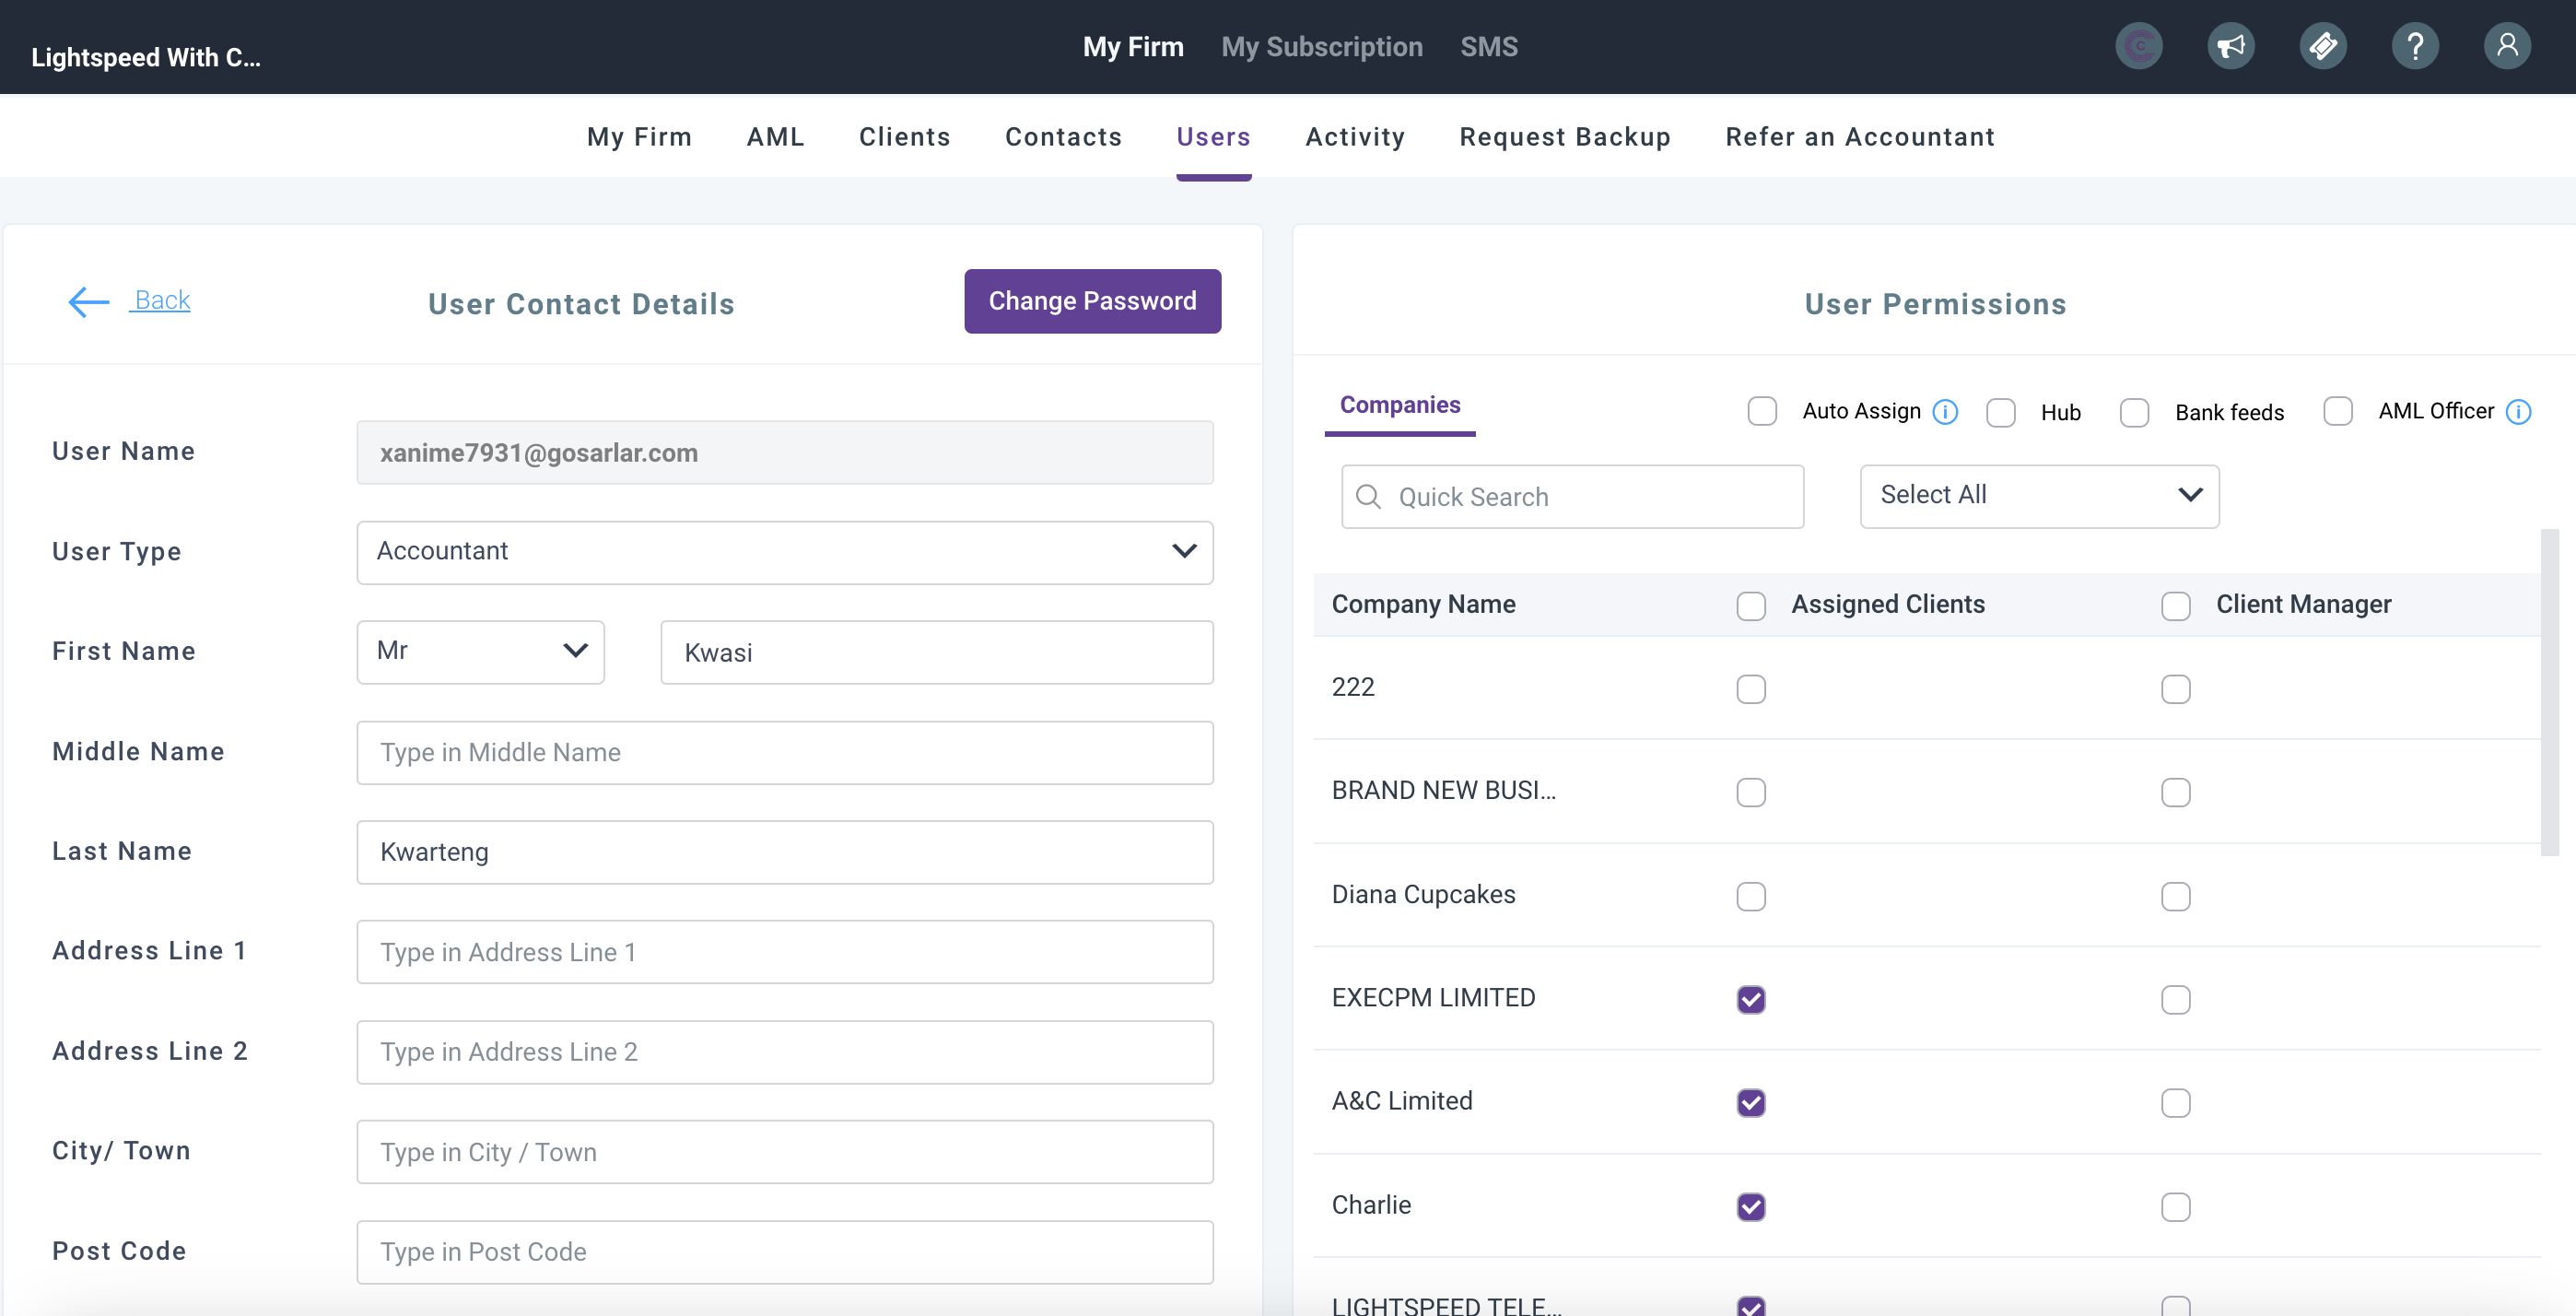The height and width of the screenshot is (1316, 2576).
Task: Switch to the Activity tab
Action: point(1354,137)
